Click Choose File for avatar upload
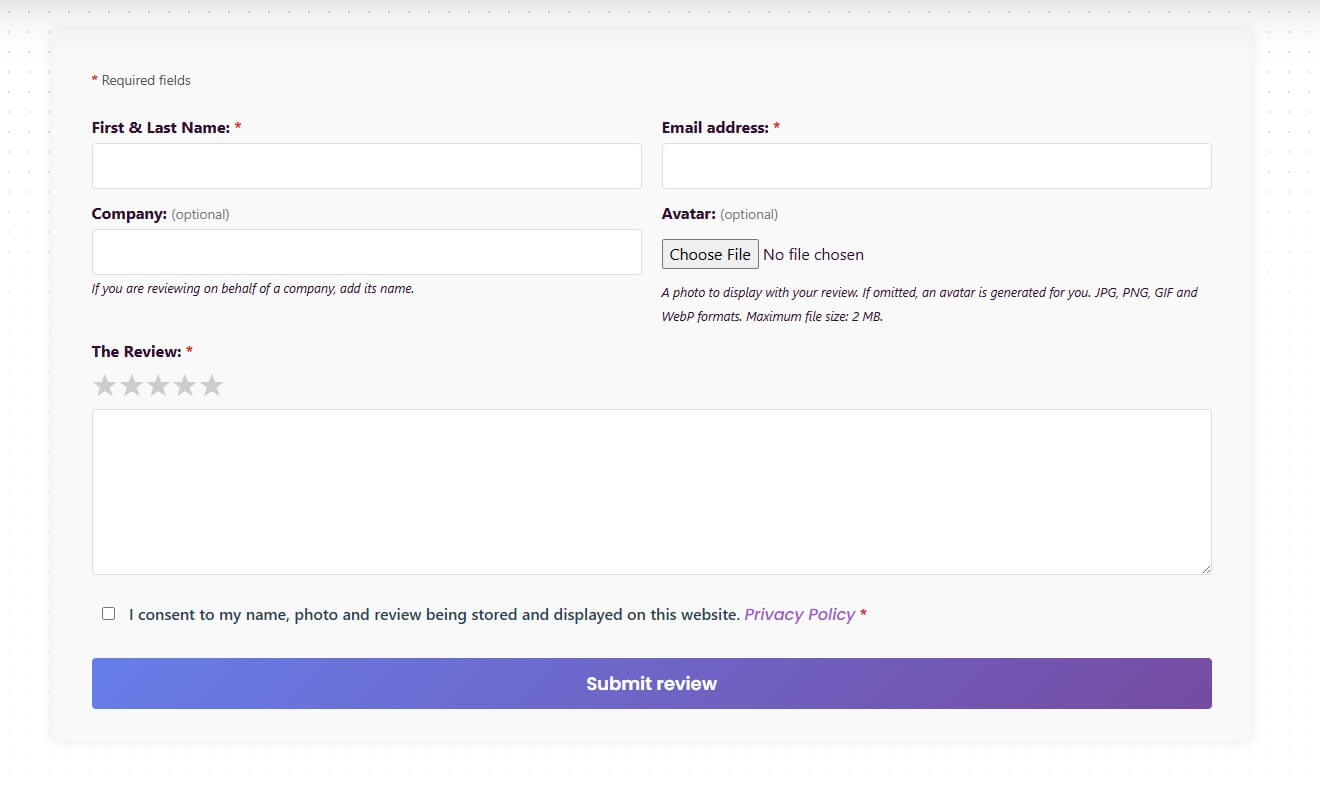 pos(710,254)
